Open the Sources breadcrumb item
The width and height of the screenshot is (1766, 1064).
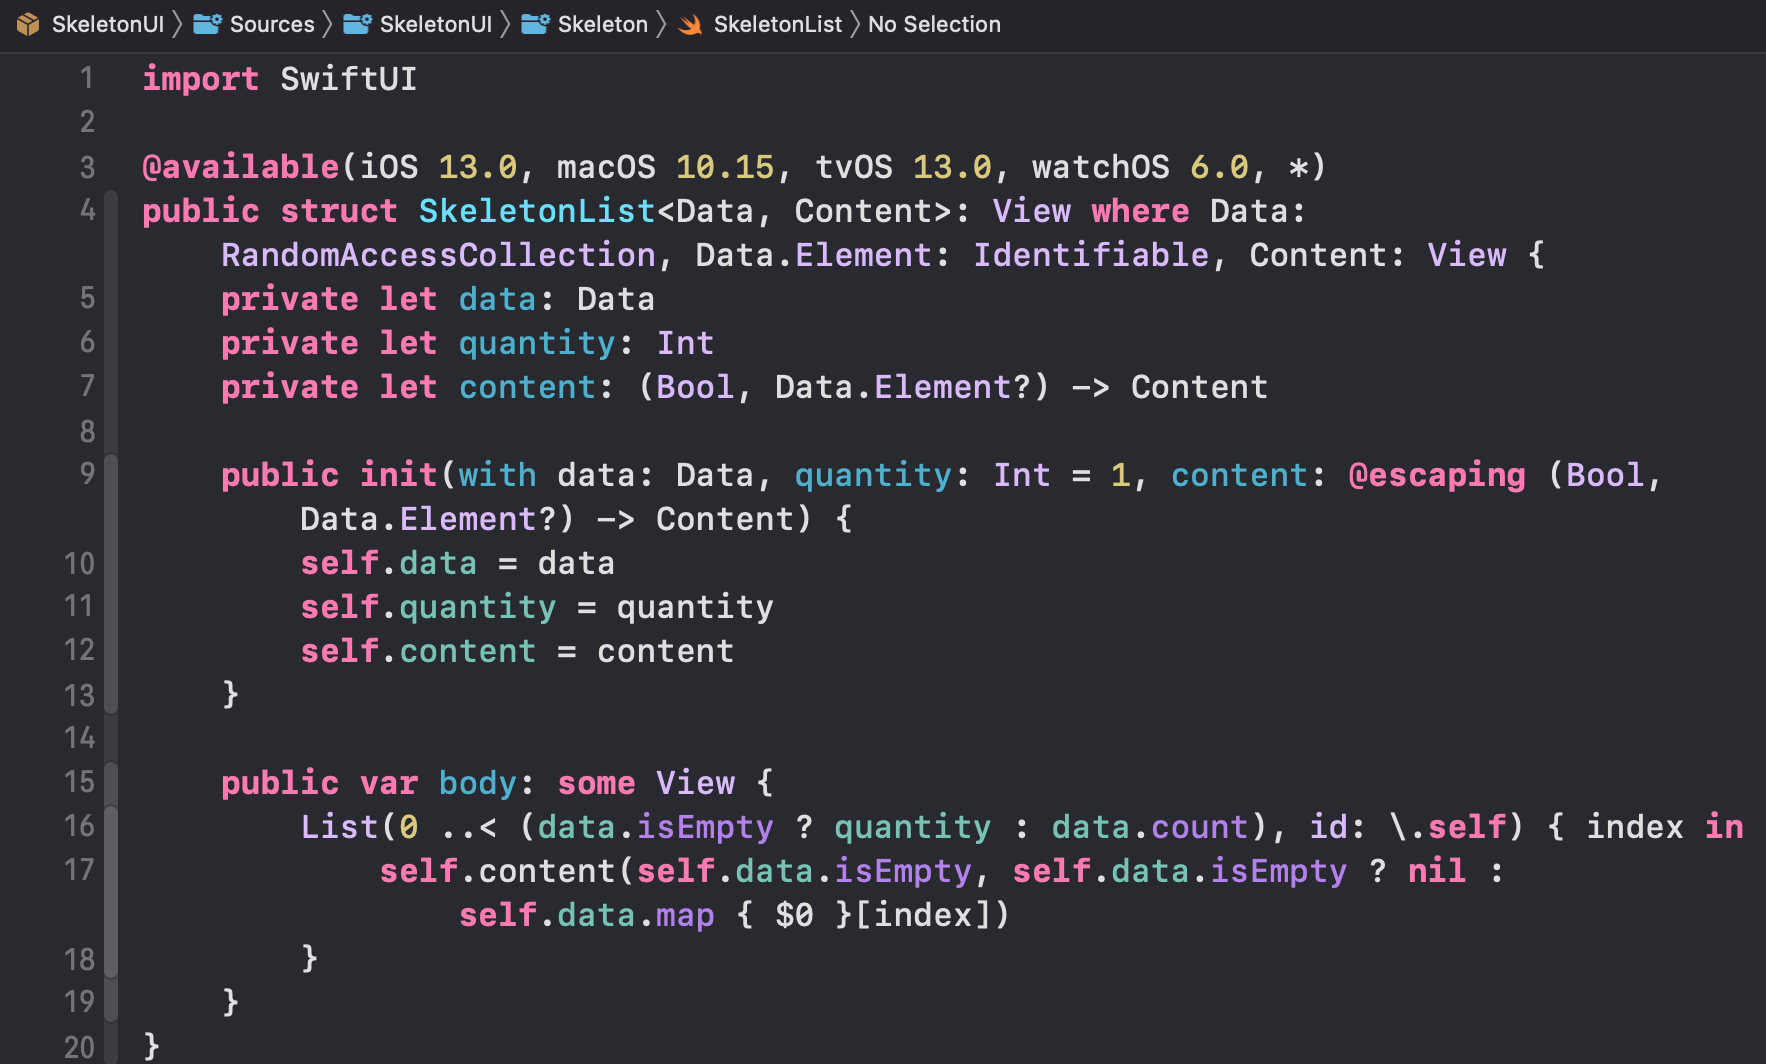pyautogui.click(x=272, y=24)
